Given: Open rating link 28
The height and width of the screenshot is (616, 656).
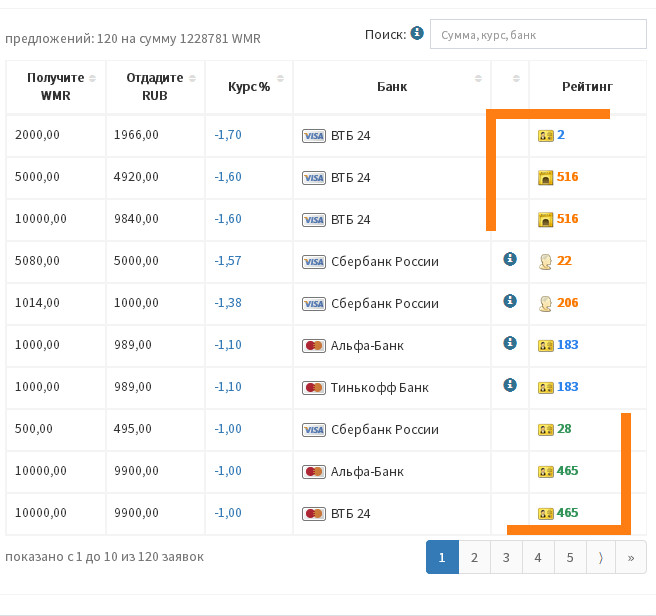Looking at the screenshot, I should pos(564,429).
